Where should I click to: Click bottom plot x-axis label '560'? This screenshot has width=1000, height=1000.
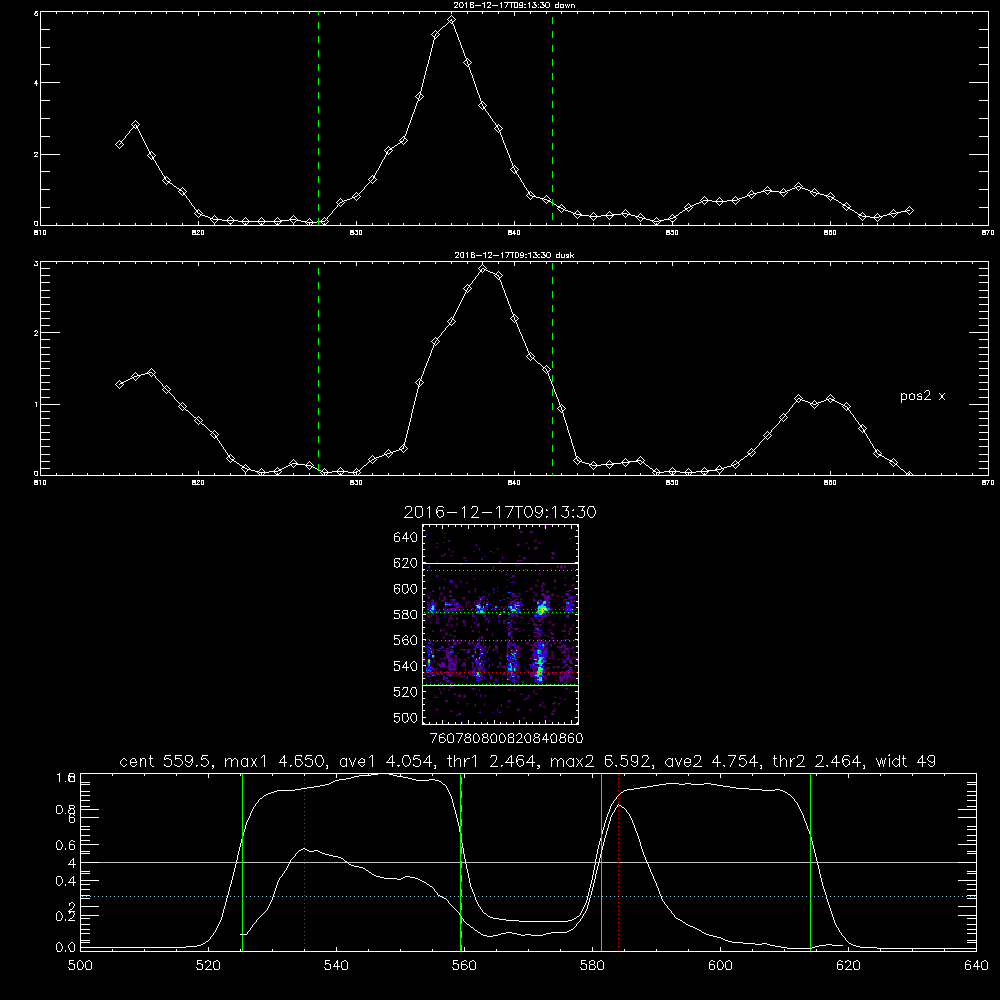click(464, 966)
